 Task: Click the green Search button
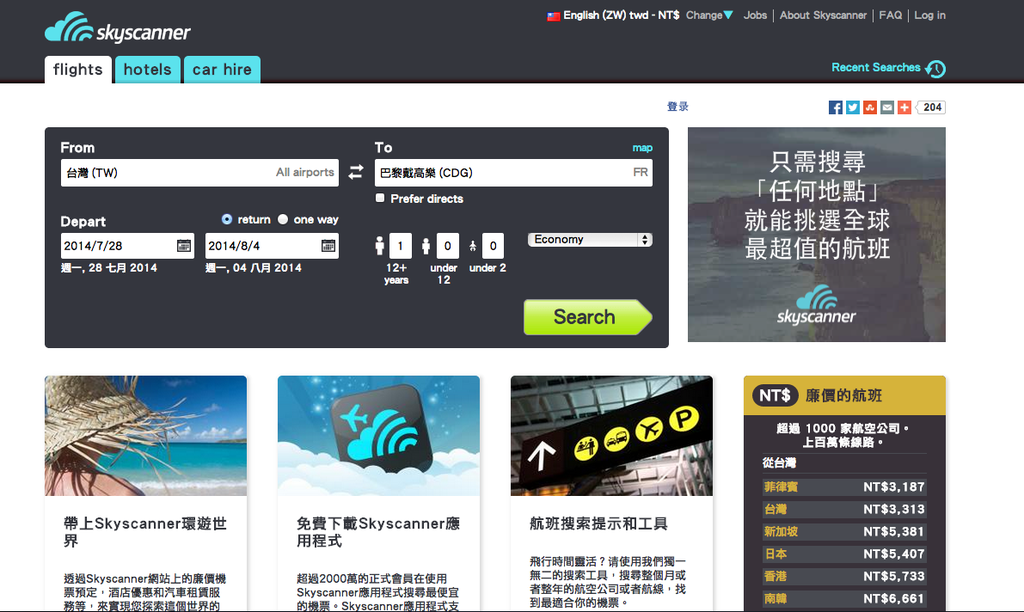tap(587, 317)
